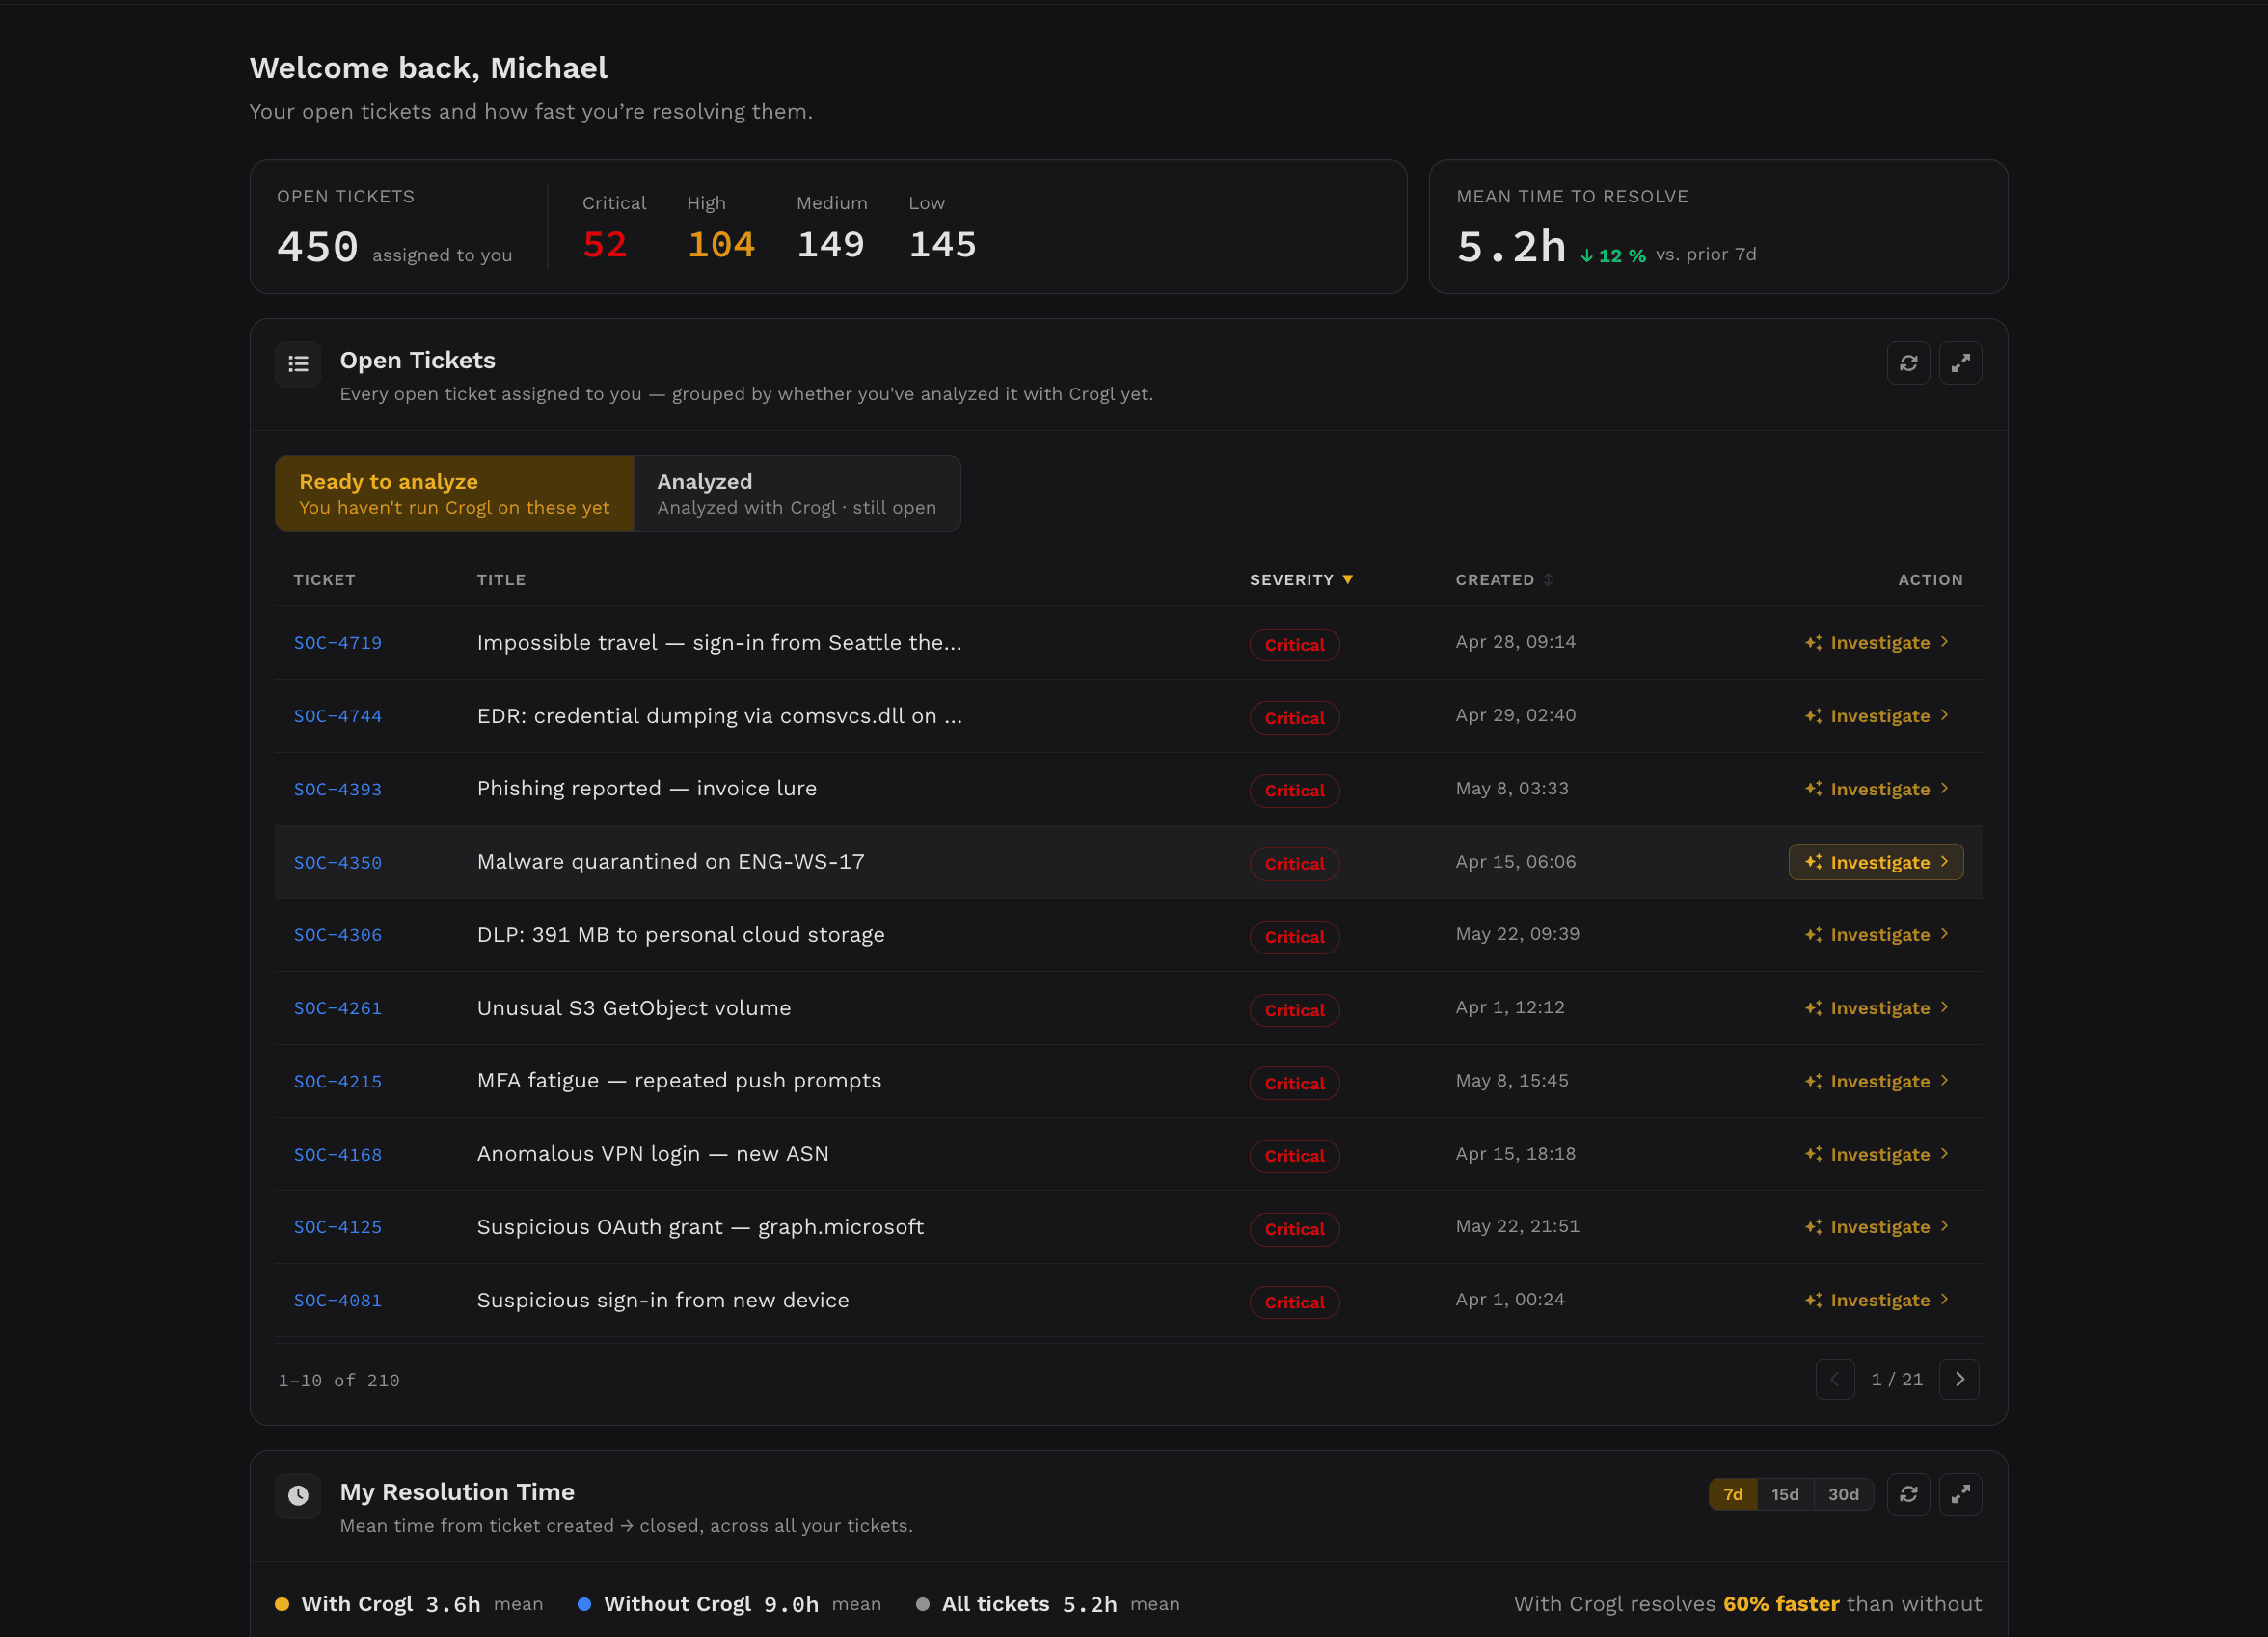
Task: Click the 450 open tickets total
Action: click(x=317, y=247)
